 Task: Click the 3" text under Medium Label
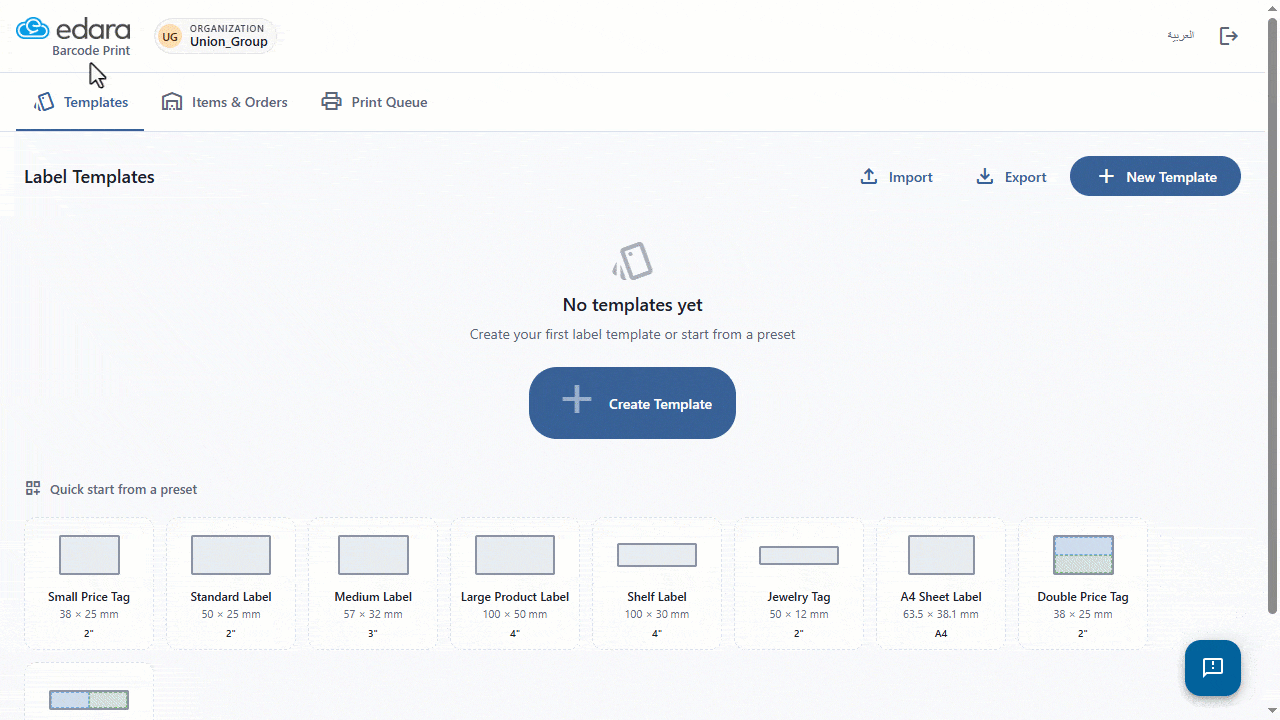[x=373, y=633]
